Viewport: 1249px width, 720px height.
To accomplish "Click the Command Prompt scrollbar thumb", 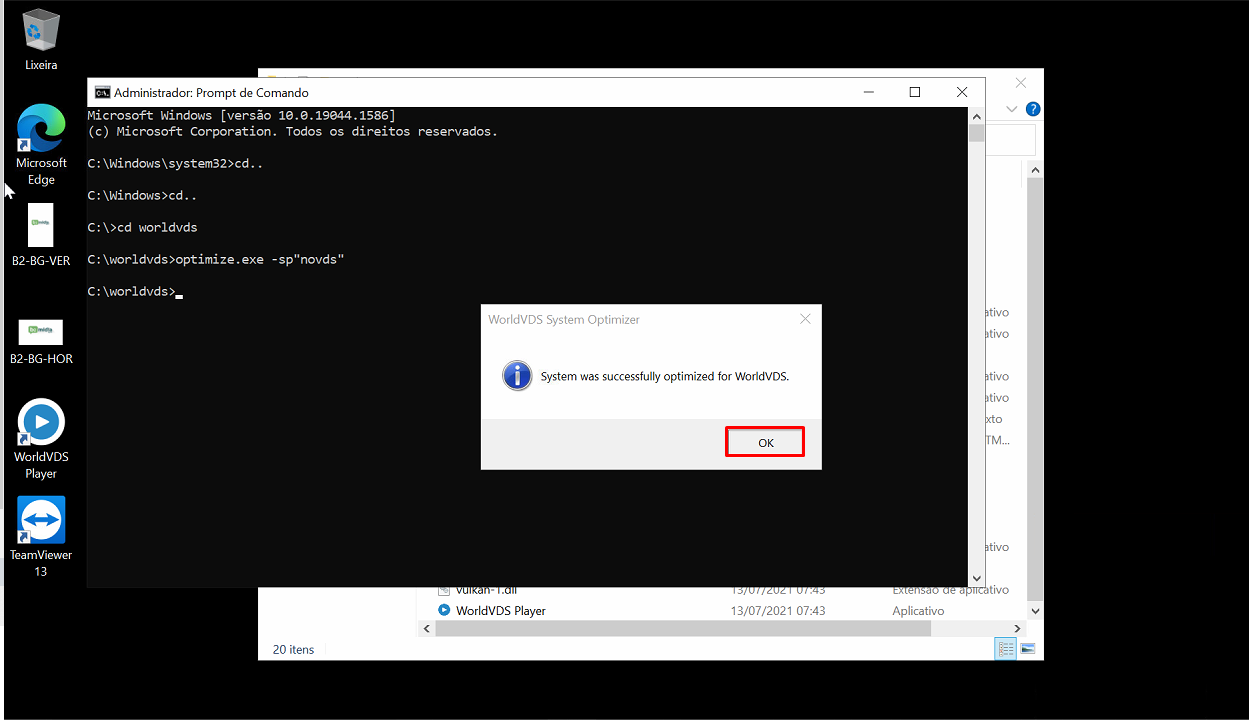I will (x=976, y=134).
